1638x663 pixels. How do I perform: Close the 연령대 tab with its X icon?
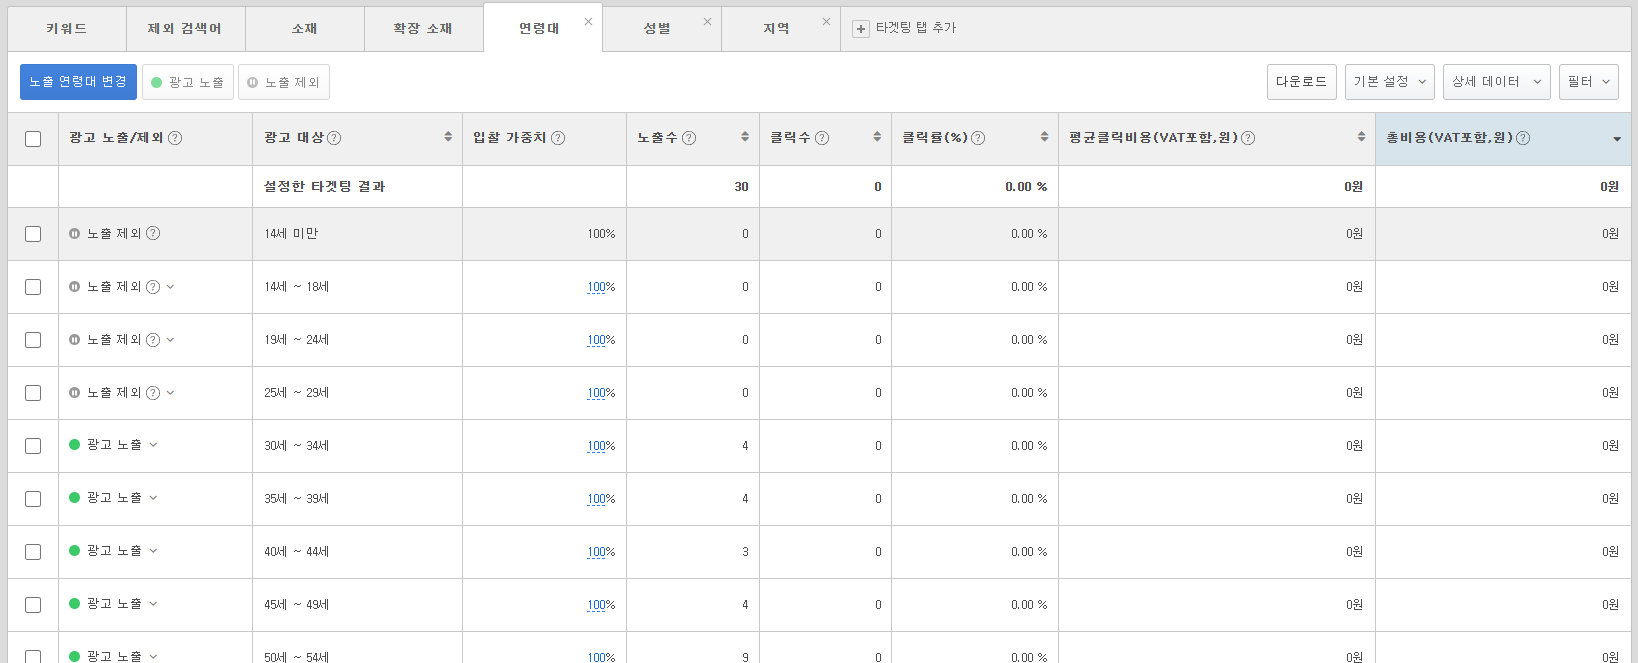pos(588,21)
